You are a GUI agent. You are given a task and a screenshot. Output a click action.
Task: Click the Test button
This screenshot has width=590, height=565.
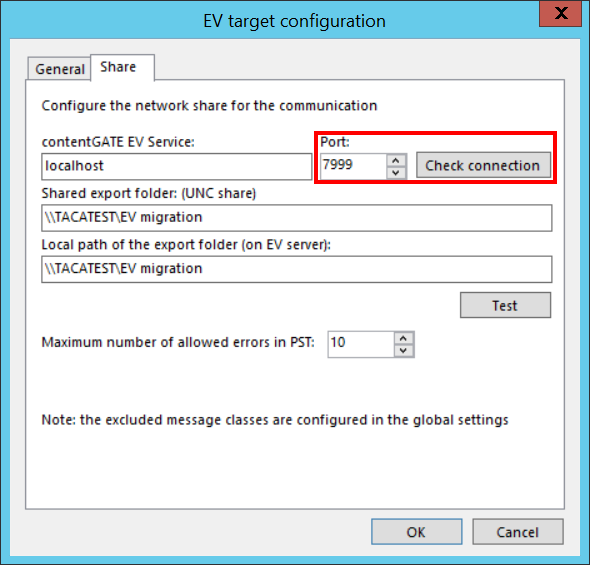click(505, 305)
